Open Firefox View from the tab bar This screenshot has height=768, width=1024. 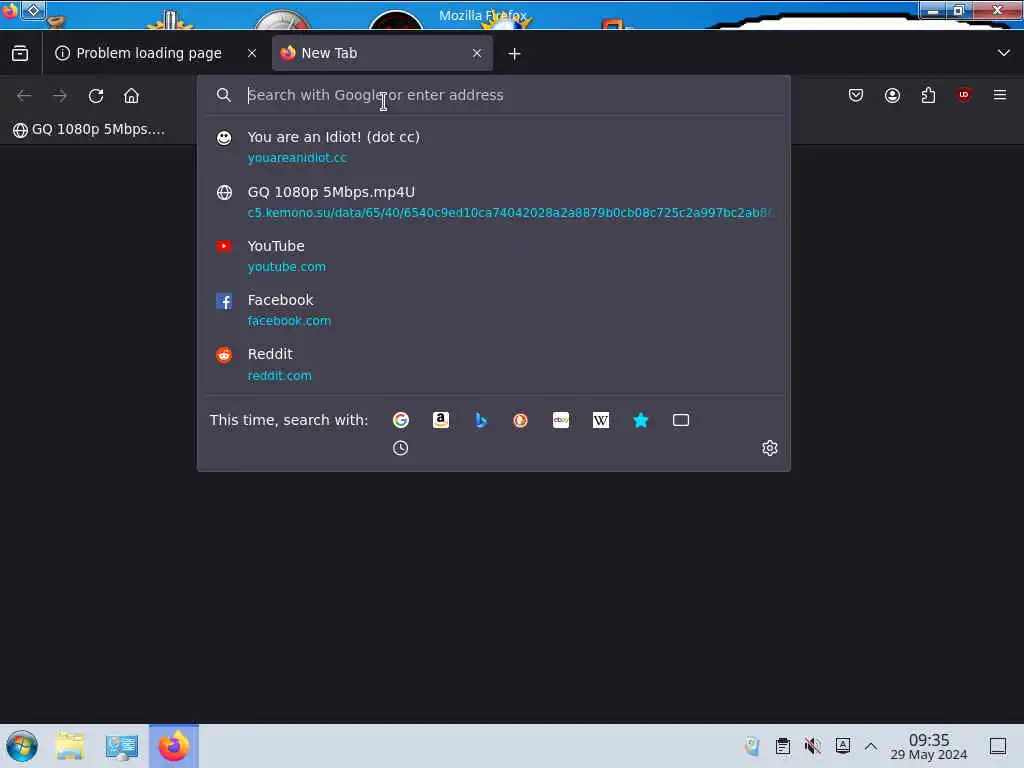(x=20, y=54)
